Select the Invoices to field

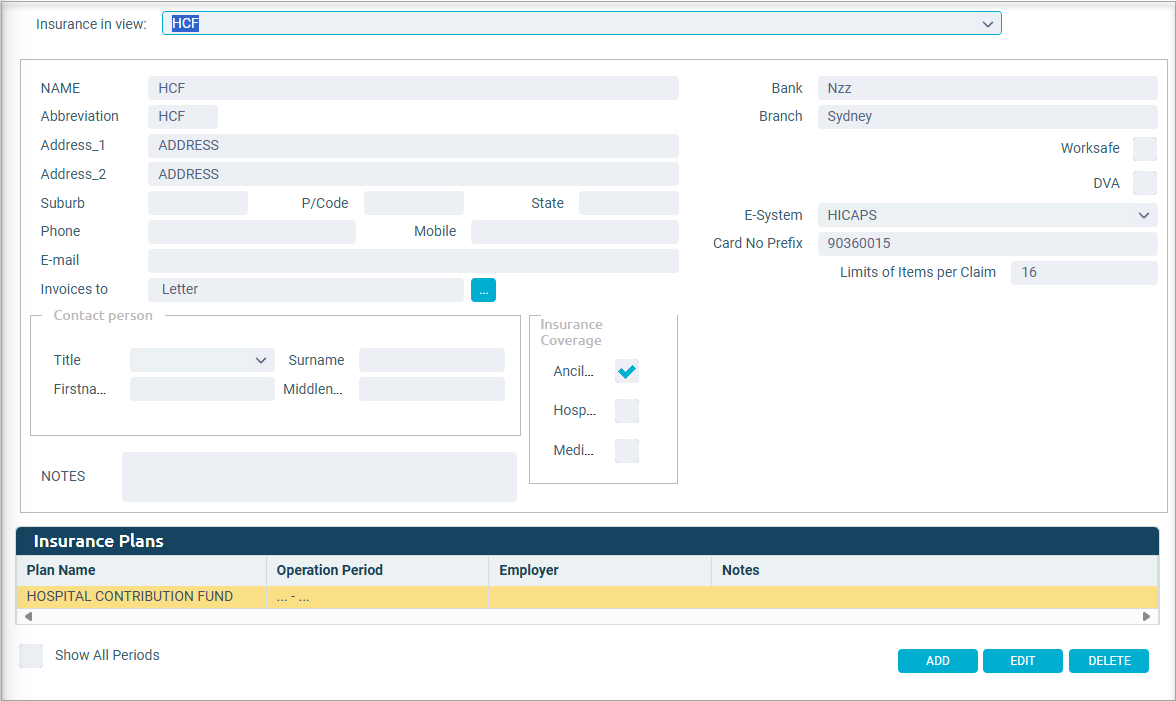[306, 289]
